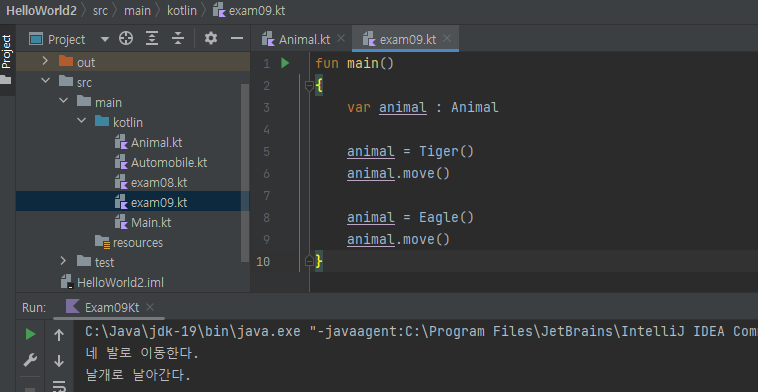The width and height of the screenshot is (758, 392).
Task: Expand the out folder
Action: [x=45, y=61]
